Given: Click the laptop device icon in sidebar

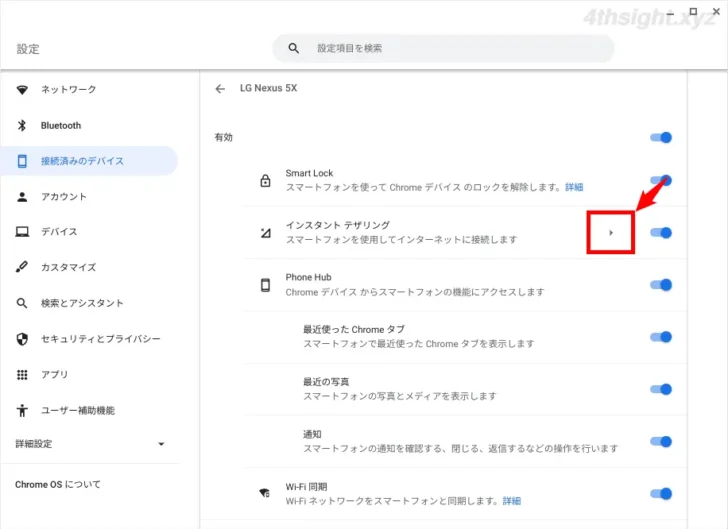Looking at the screenshot, I should [x=22, y=231].
